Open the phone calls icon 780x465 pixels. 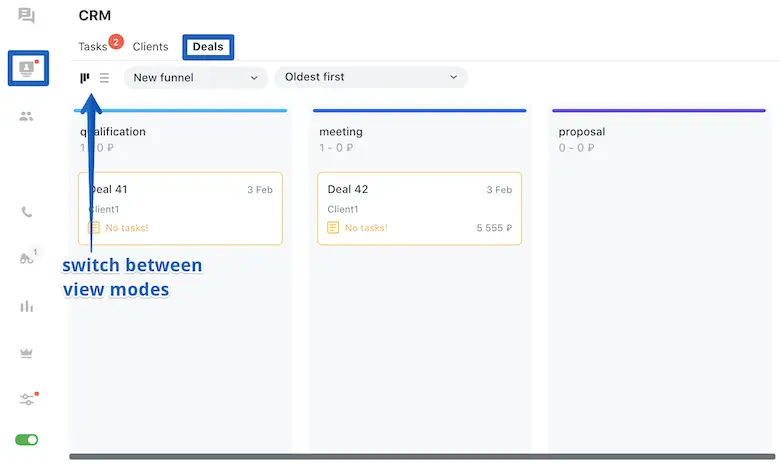pyautogui.click(x=26, y=212)
